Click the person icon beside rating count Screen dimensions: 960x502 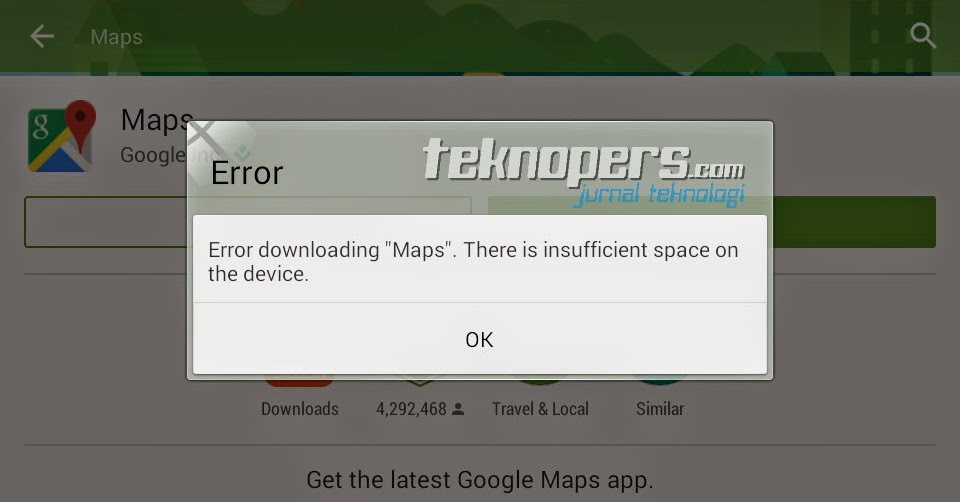(x=458, y=409)
